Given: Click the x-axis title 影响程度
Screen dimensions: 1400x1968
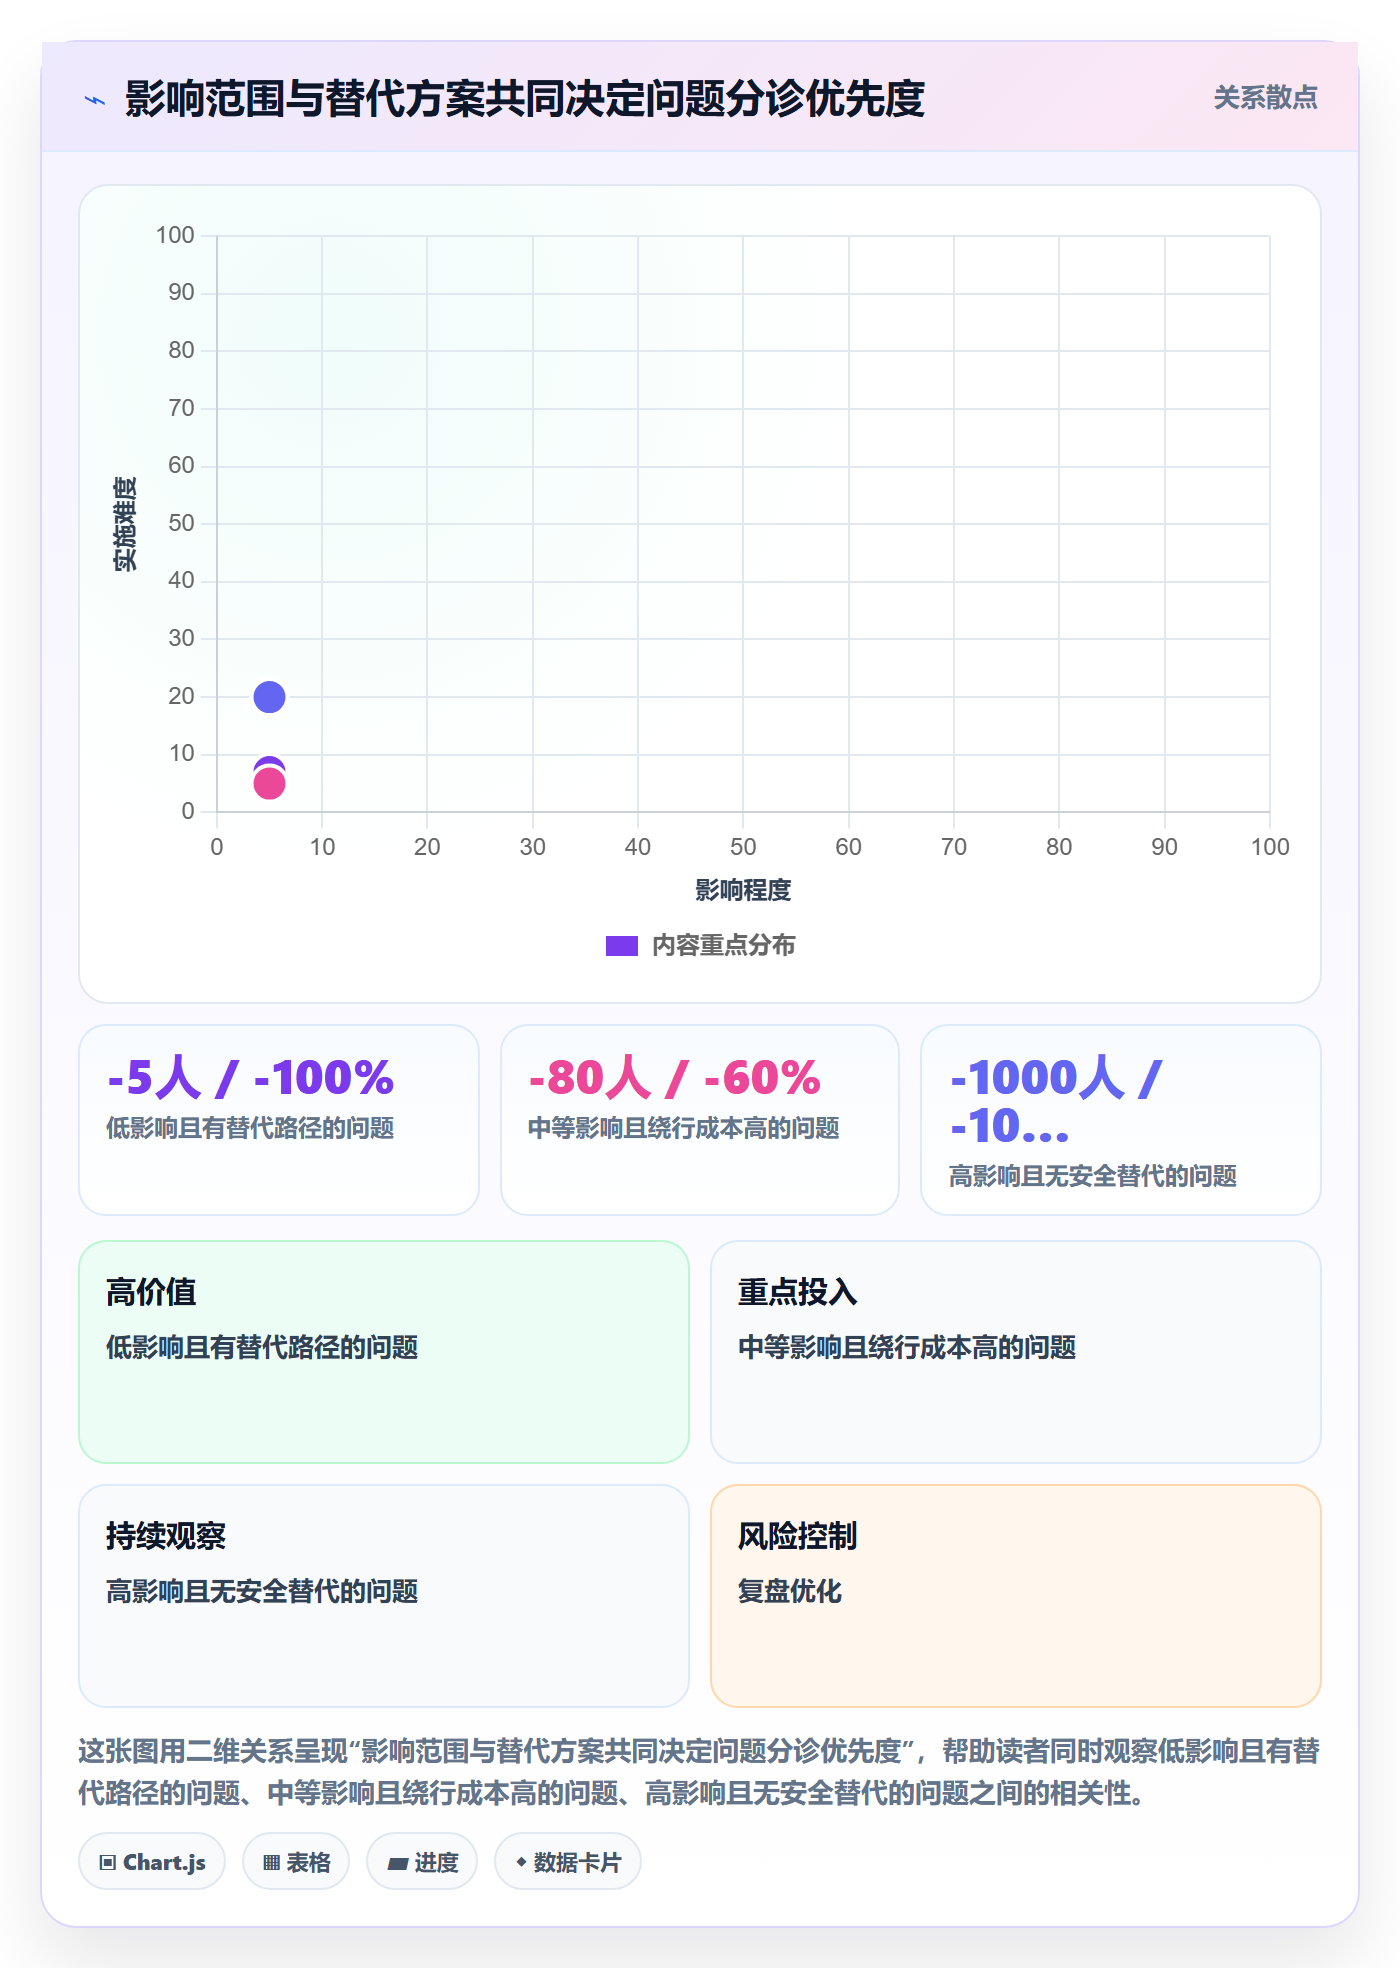Looking at the screenshot, I should pos(743,890).
